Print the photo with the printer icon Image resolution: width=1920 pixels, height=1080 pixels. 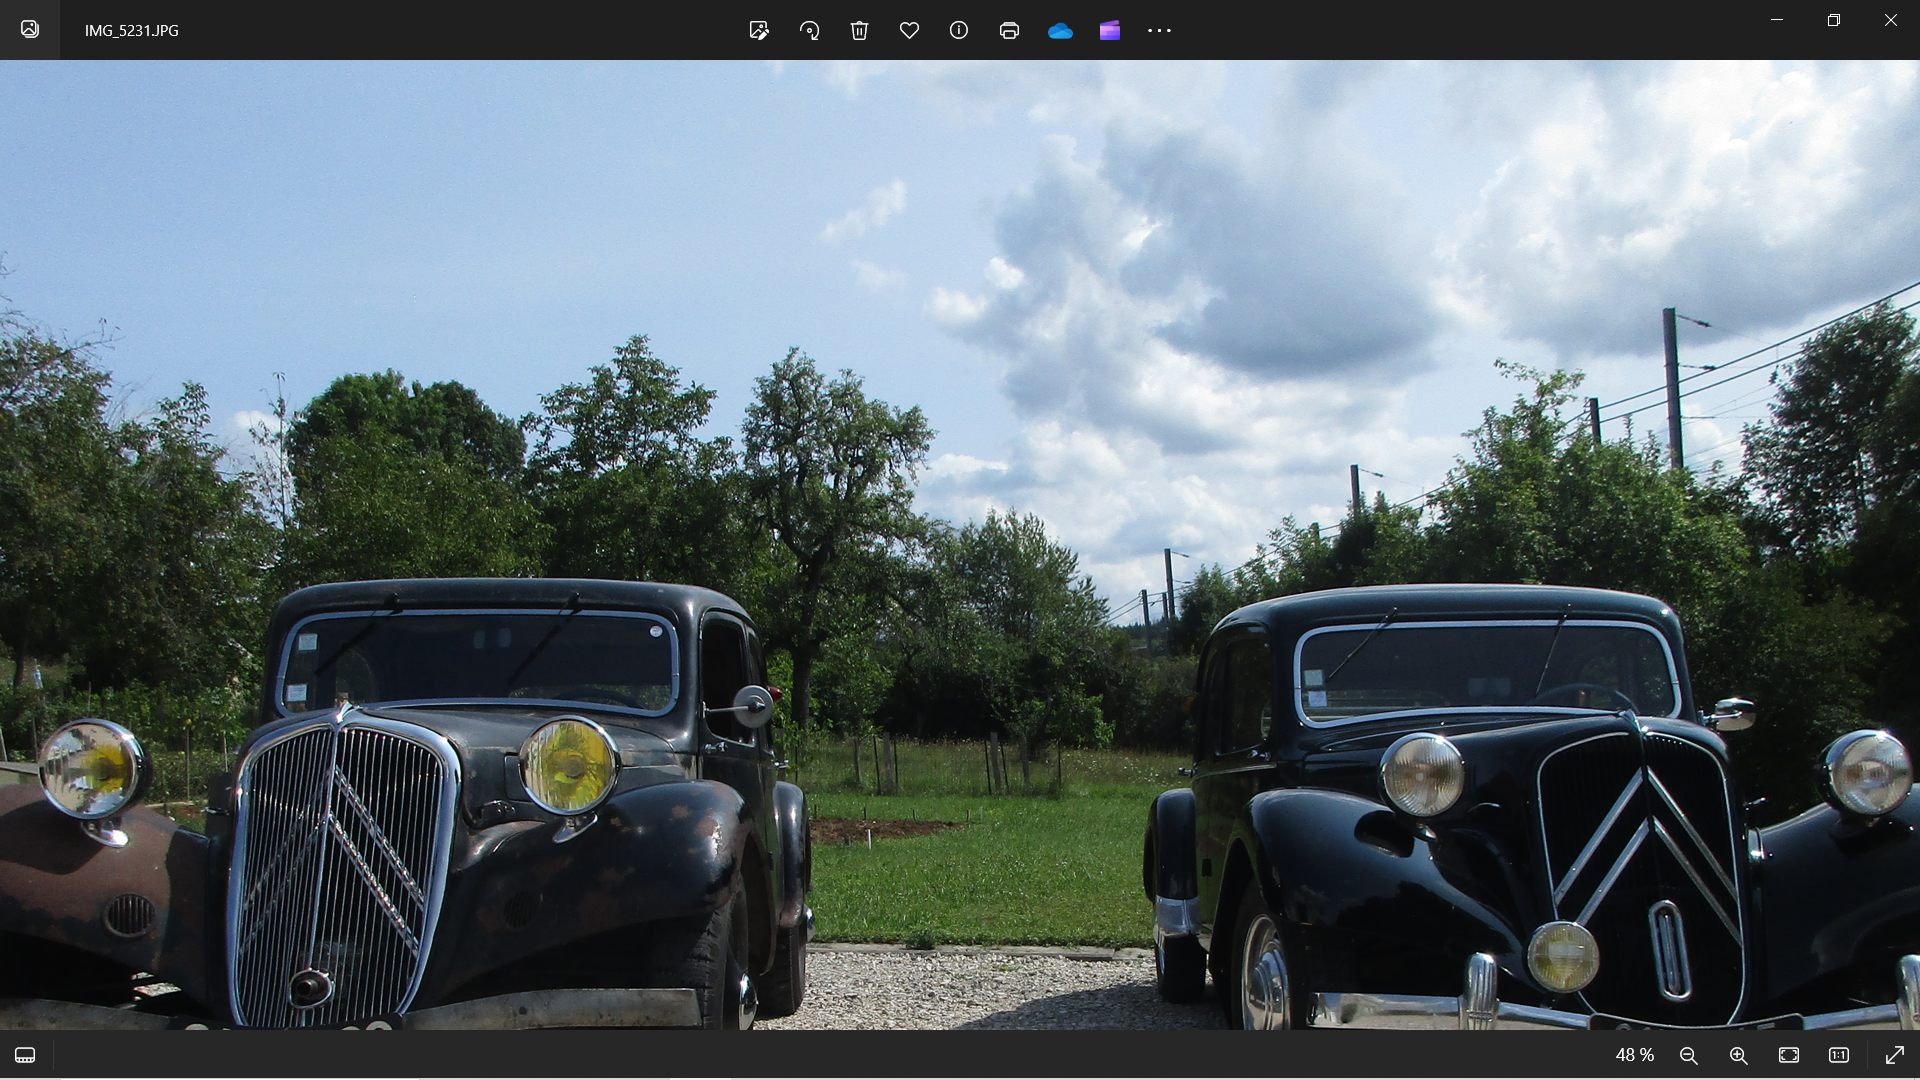pos(1009,30)
